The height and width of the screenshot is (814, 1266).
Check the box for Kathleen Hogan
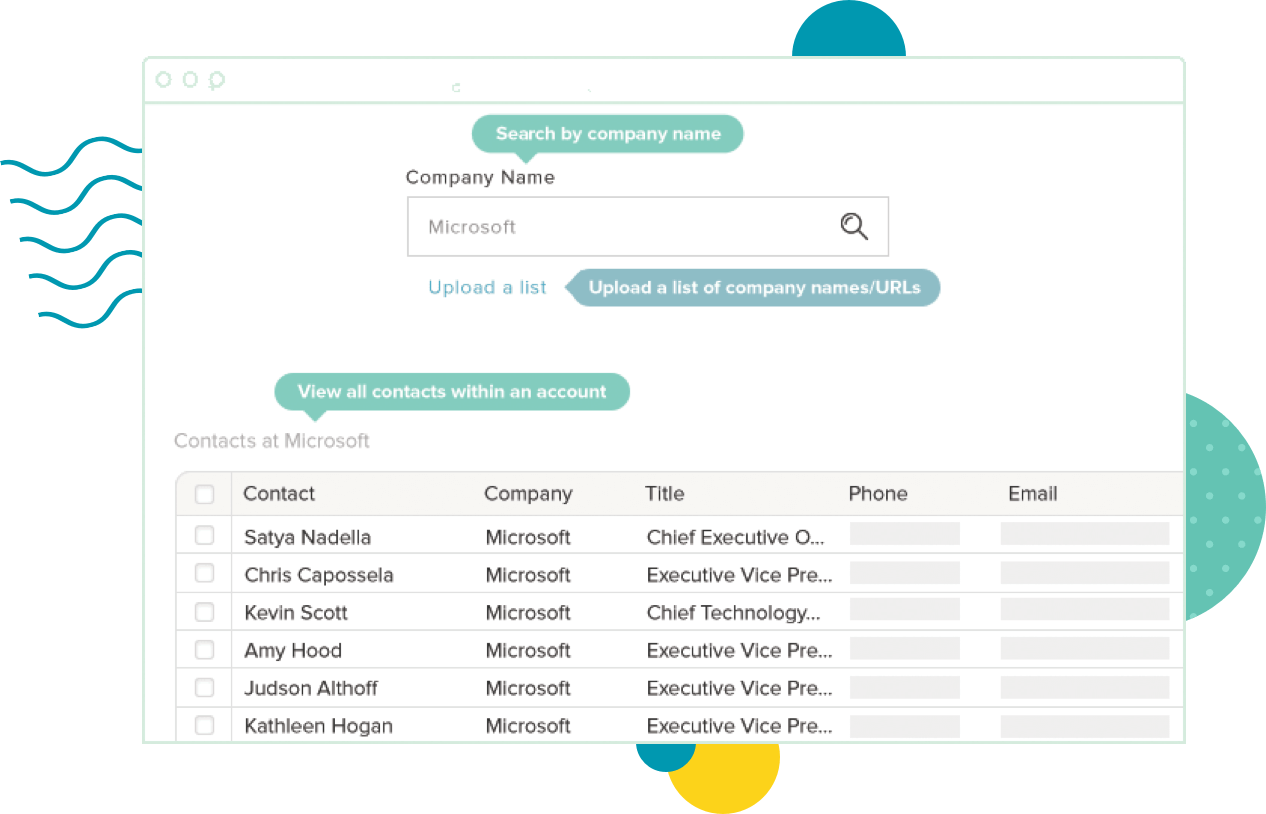pos(204,726)
